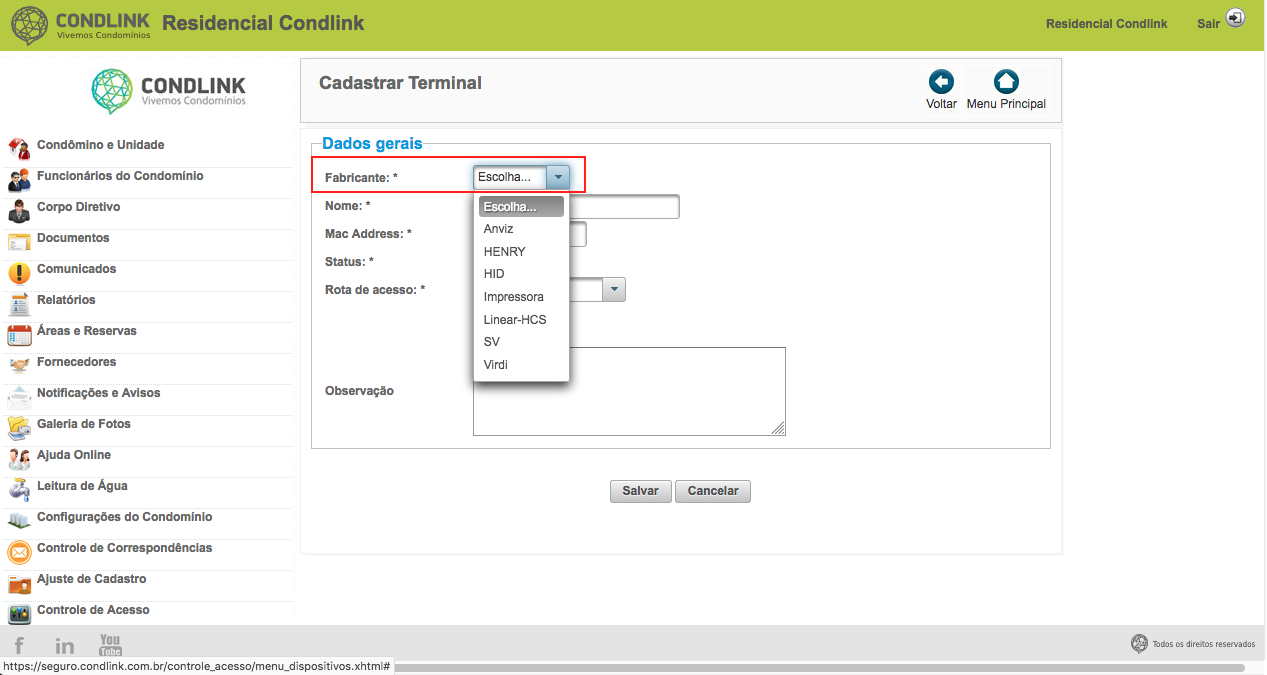Open Condômino e Unidade menu link
The image size is (1267, 675).
(x=100, y=145)
